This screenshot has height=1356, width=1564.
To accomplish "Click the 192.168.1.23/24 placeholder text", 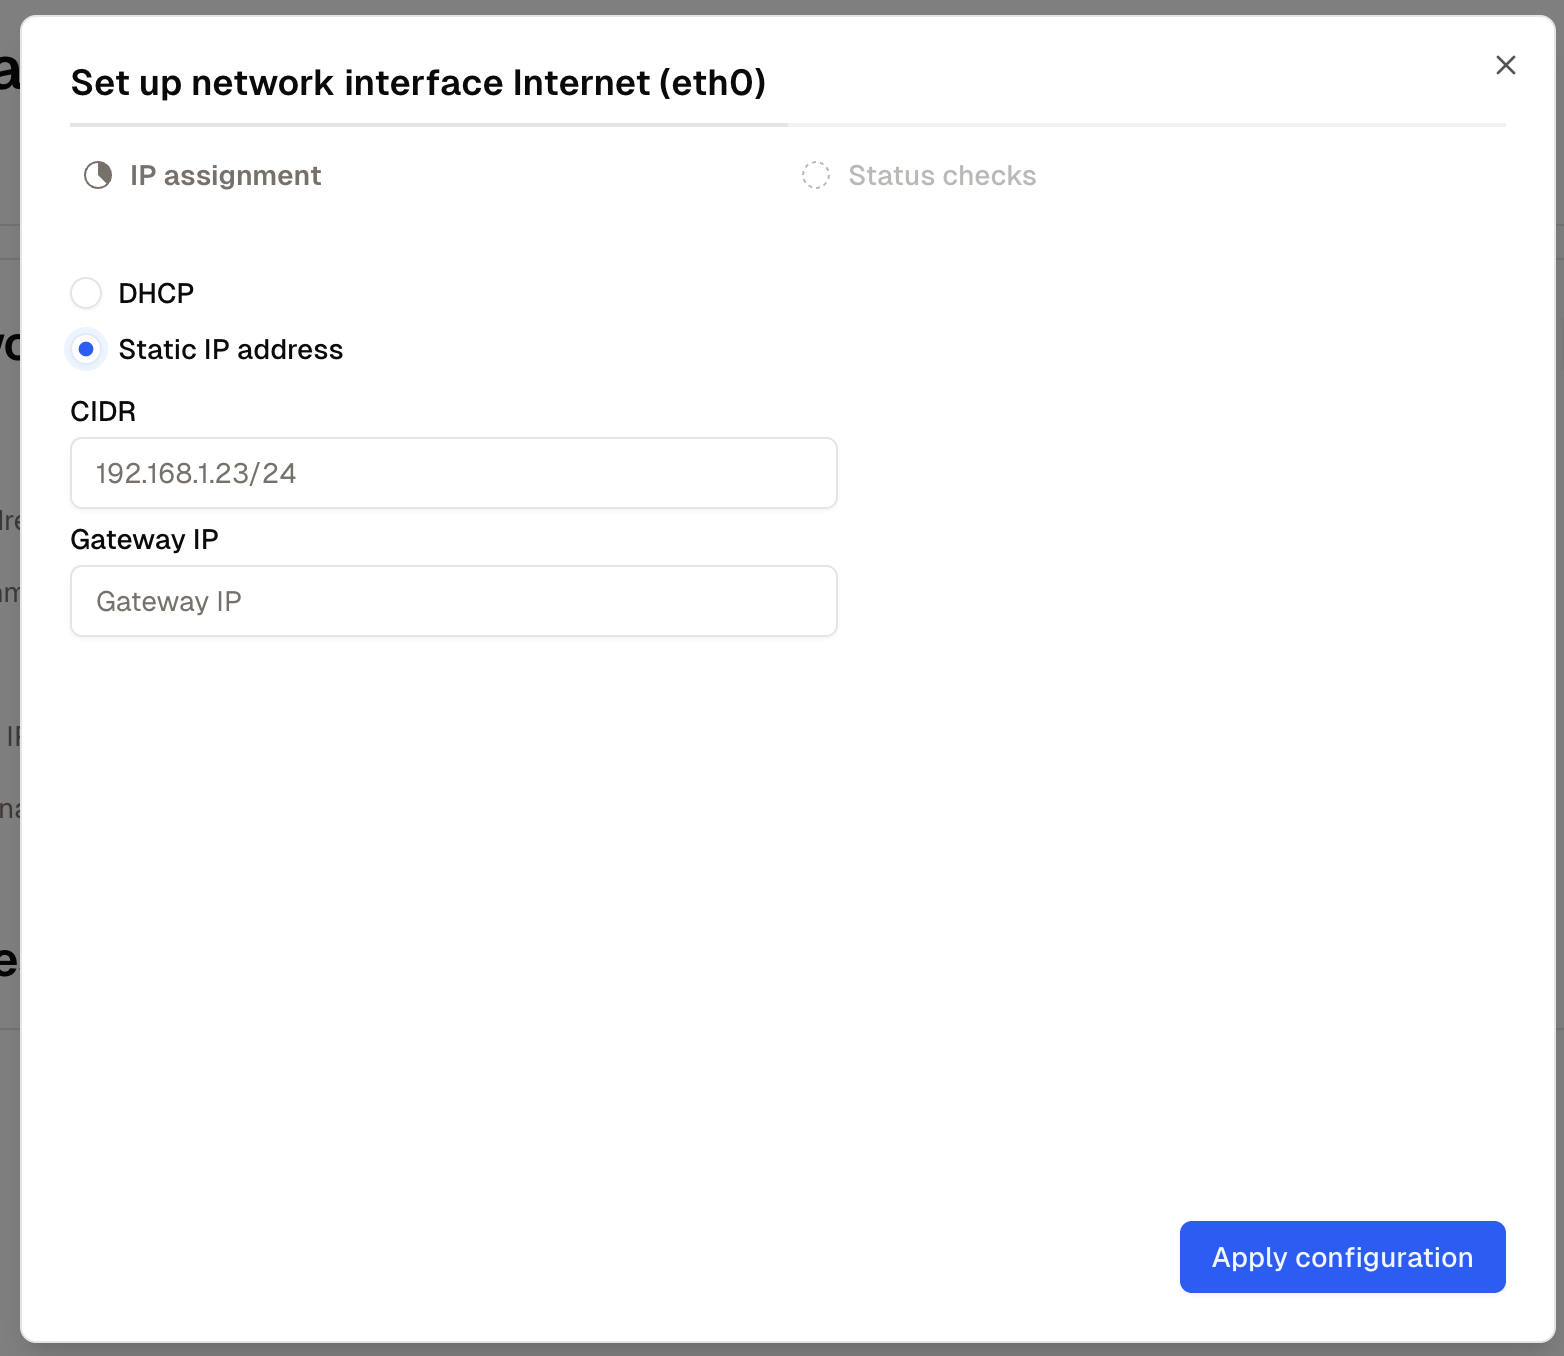I will click(x=196, y=473).
